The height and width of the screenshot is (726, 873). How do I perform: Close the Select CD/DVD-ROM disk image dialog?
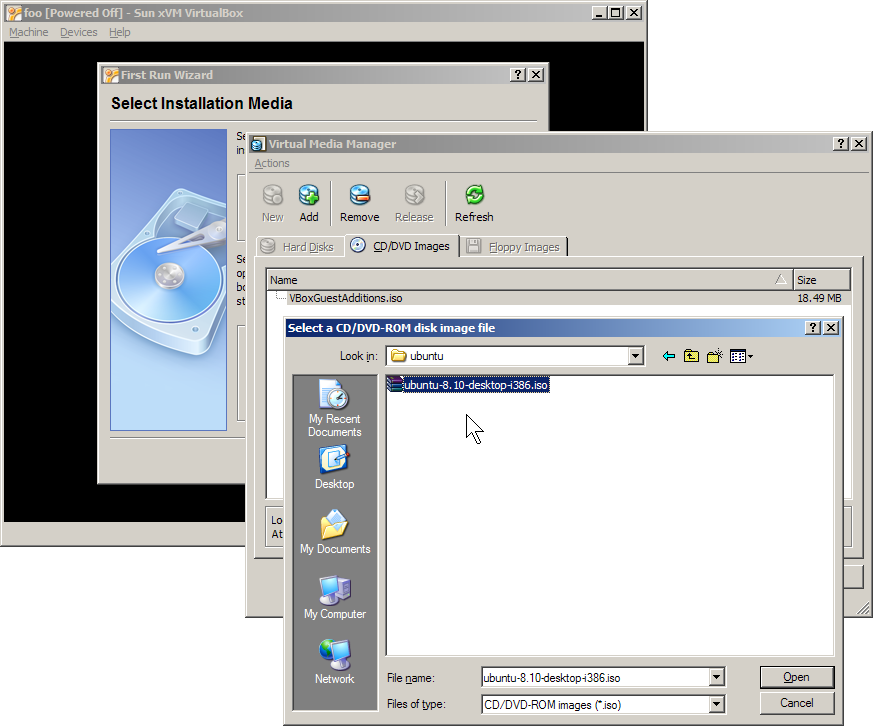(831, 327)
